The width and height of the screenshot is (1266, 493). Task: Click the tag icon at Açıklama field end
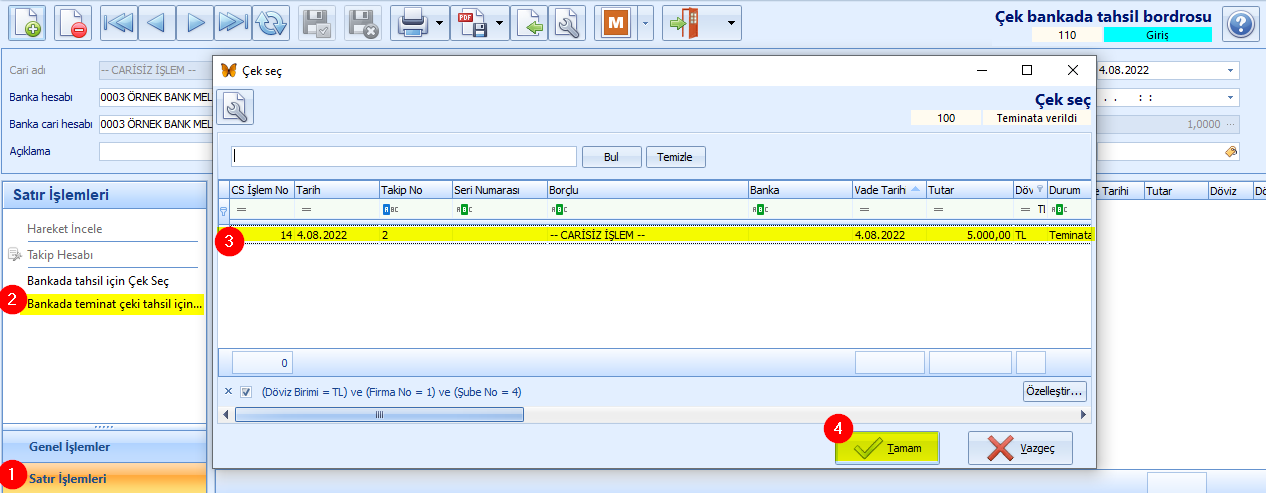click(1231, 152)
